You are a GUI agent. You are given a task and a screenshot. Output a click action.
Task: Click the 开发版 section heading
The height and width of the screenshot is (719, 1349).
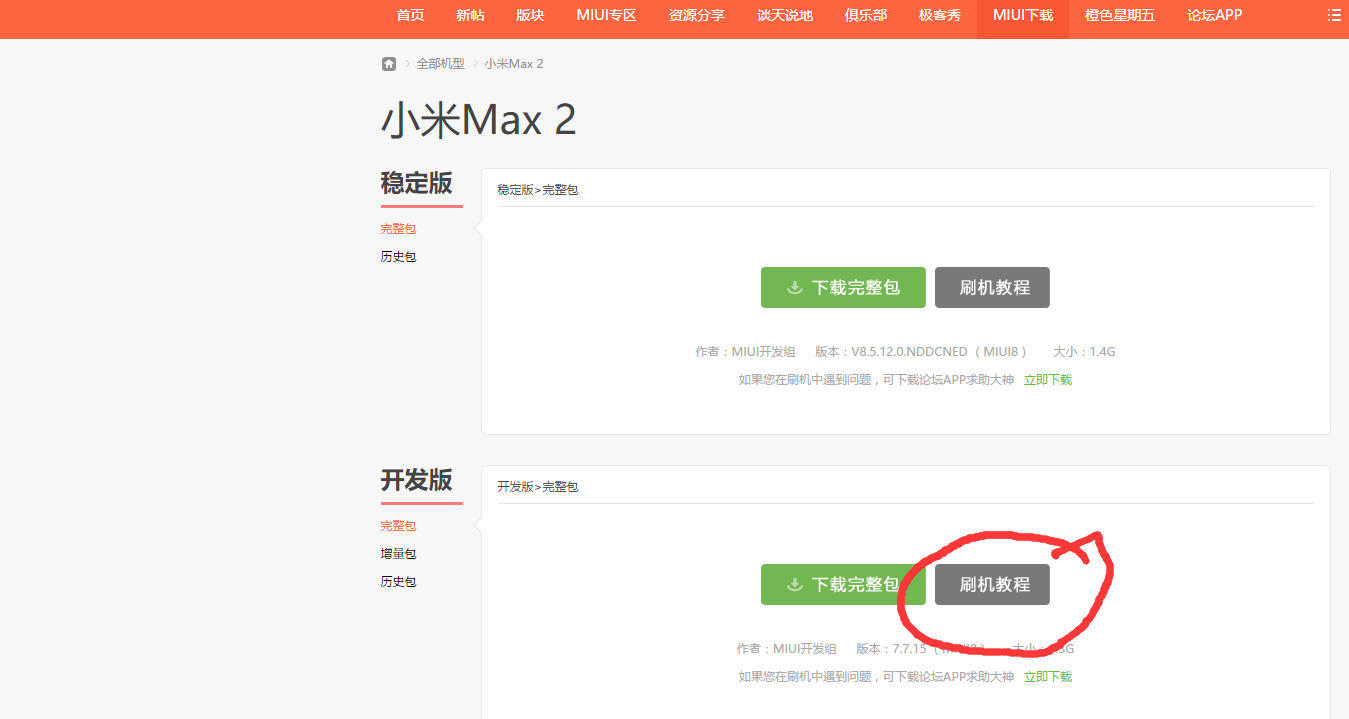tap(417, 480)
